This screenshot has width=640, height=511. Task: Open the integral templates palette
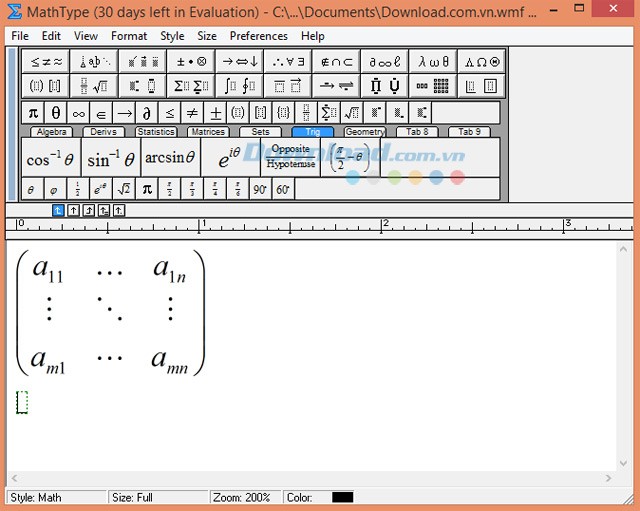tap(240, 86)
